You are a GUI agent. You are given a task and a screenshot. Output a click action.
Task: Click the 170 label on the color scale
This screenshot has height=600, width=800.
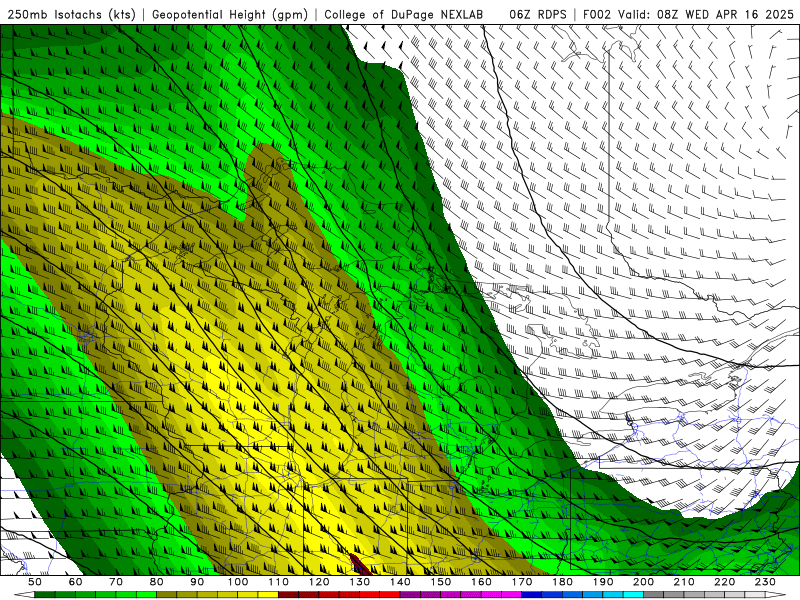tap(522, 582)
